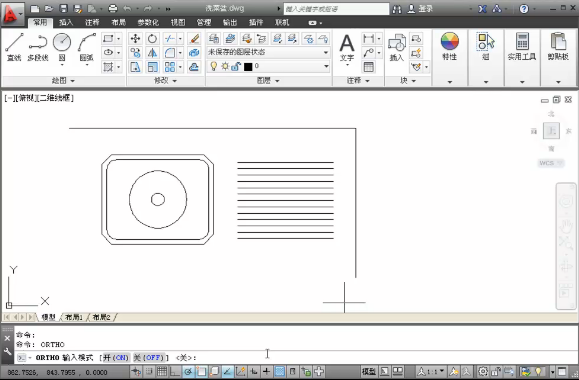Activate the Array tool

coord(169,67)
